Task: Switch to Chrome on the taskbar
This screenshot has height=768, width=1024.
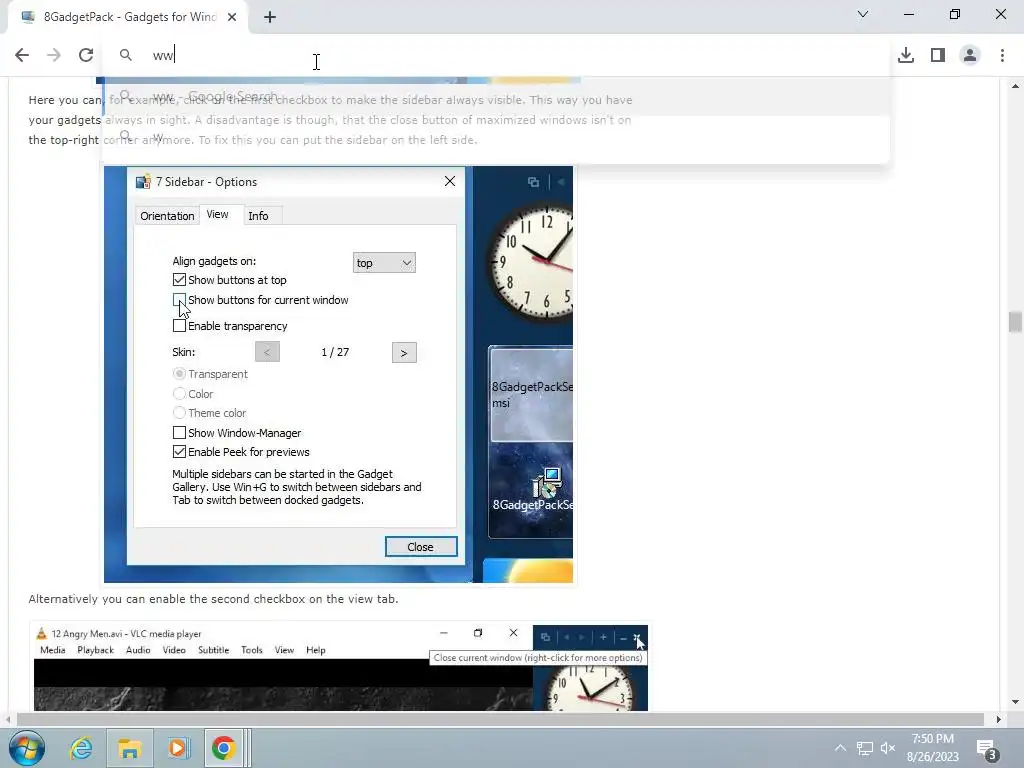Action: coord(223,748)
